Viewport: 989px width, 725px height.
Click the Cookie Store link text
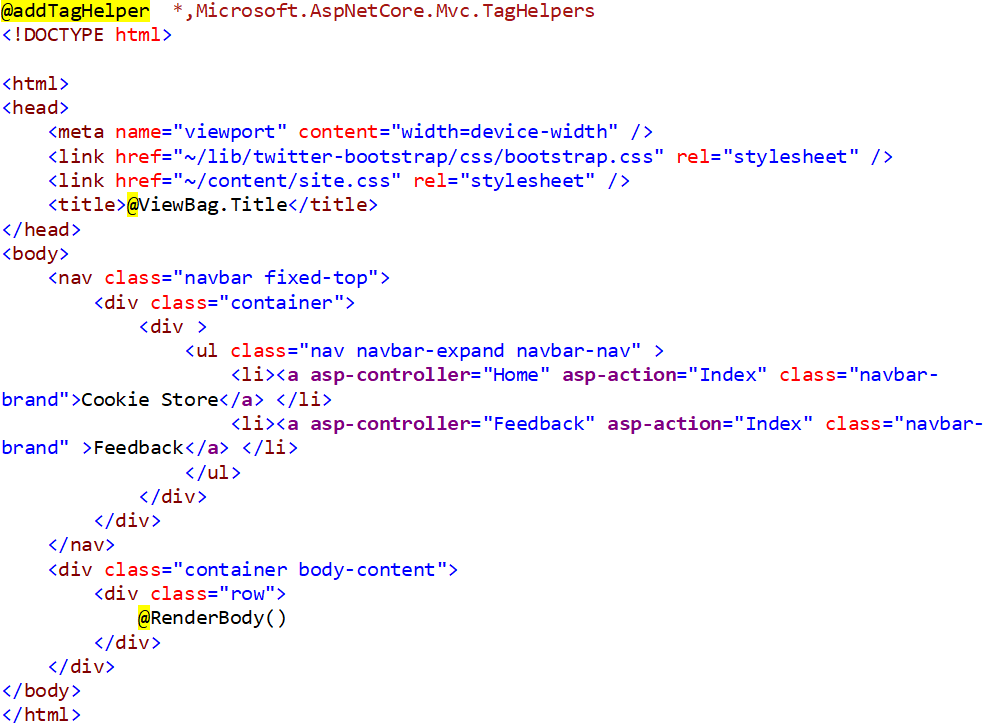tap(149, 399)
